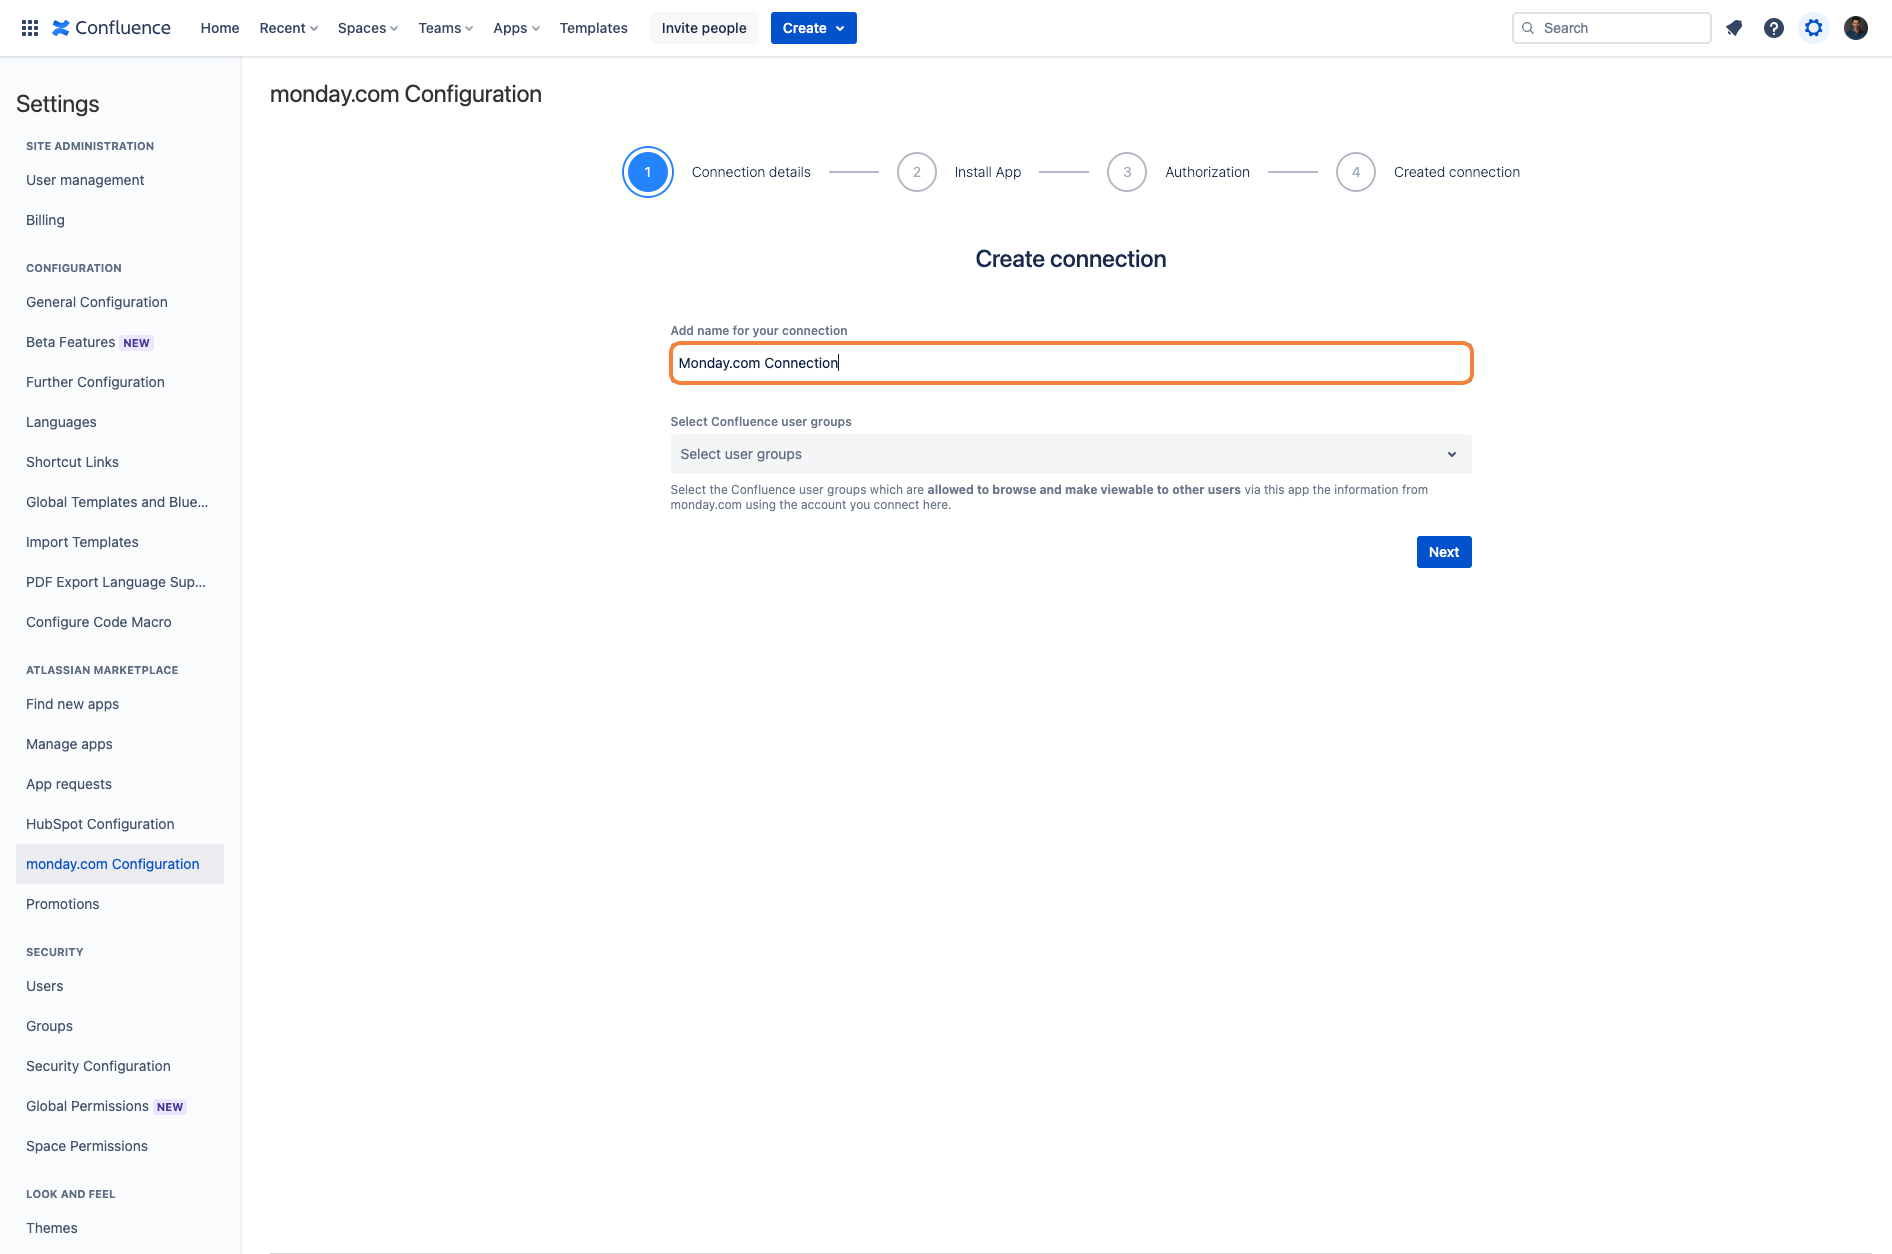Open Users under Security
This screenshot has width=1892, height=1254.
(x=44, y=986)
